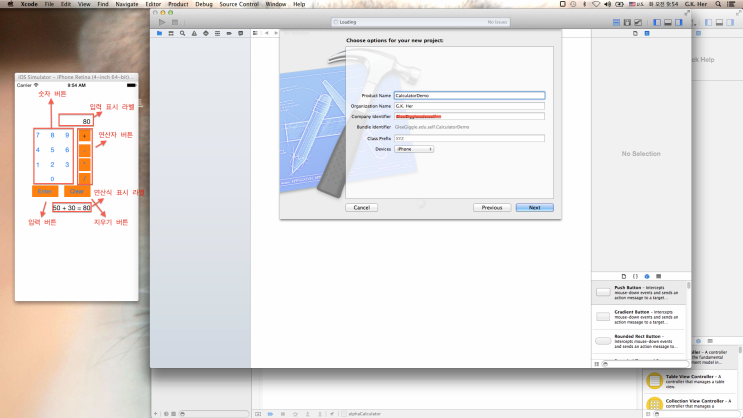
Task: Open the Devices dropdown showing iPhone
Action: [414, 149]
